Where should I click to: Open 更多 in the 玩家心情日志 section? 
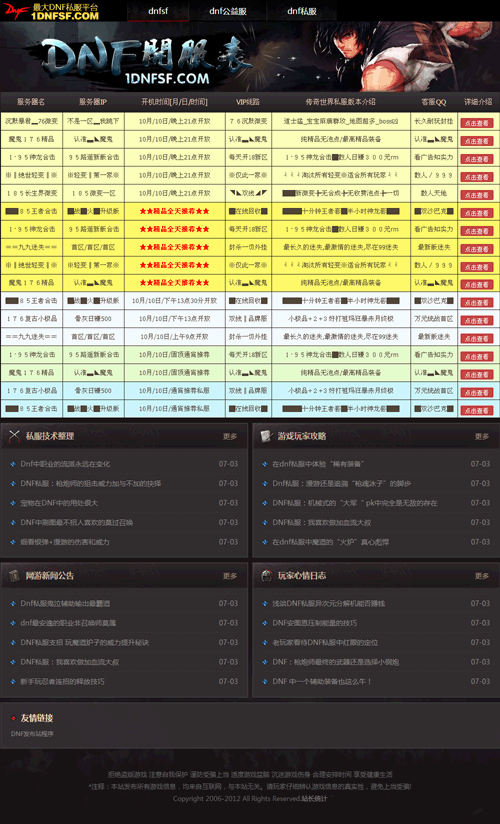(482, 576)
